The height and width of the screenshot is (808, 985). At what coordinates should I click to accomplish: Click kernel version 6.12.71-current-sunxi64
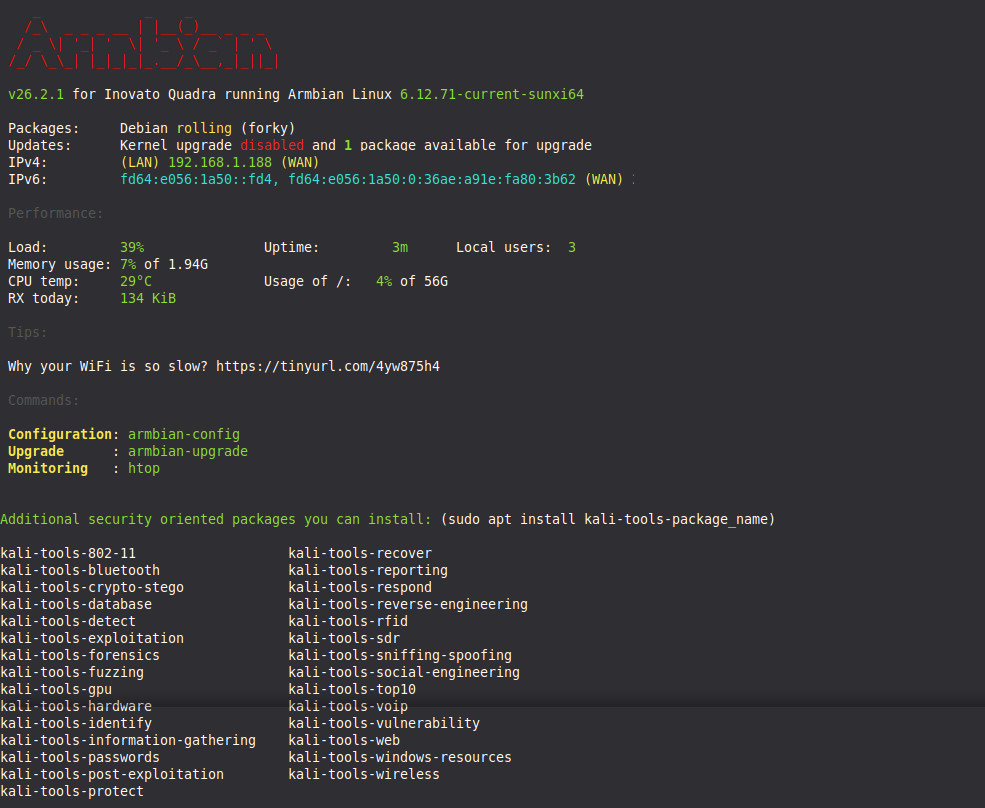tap(492, 94)
